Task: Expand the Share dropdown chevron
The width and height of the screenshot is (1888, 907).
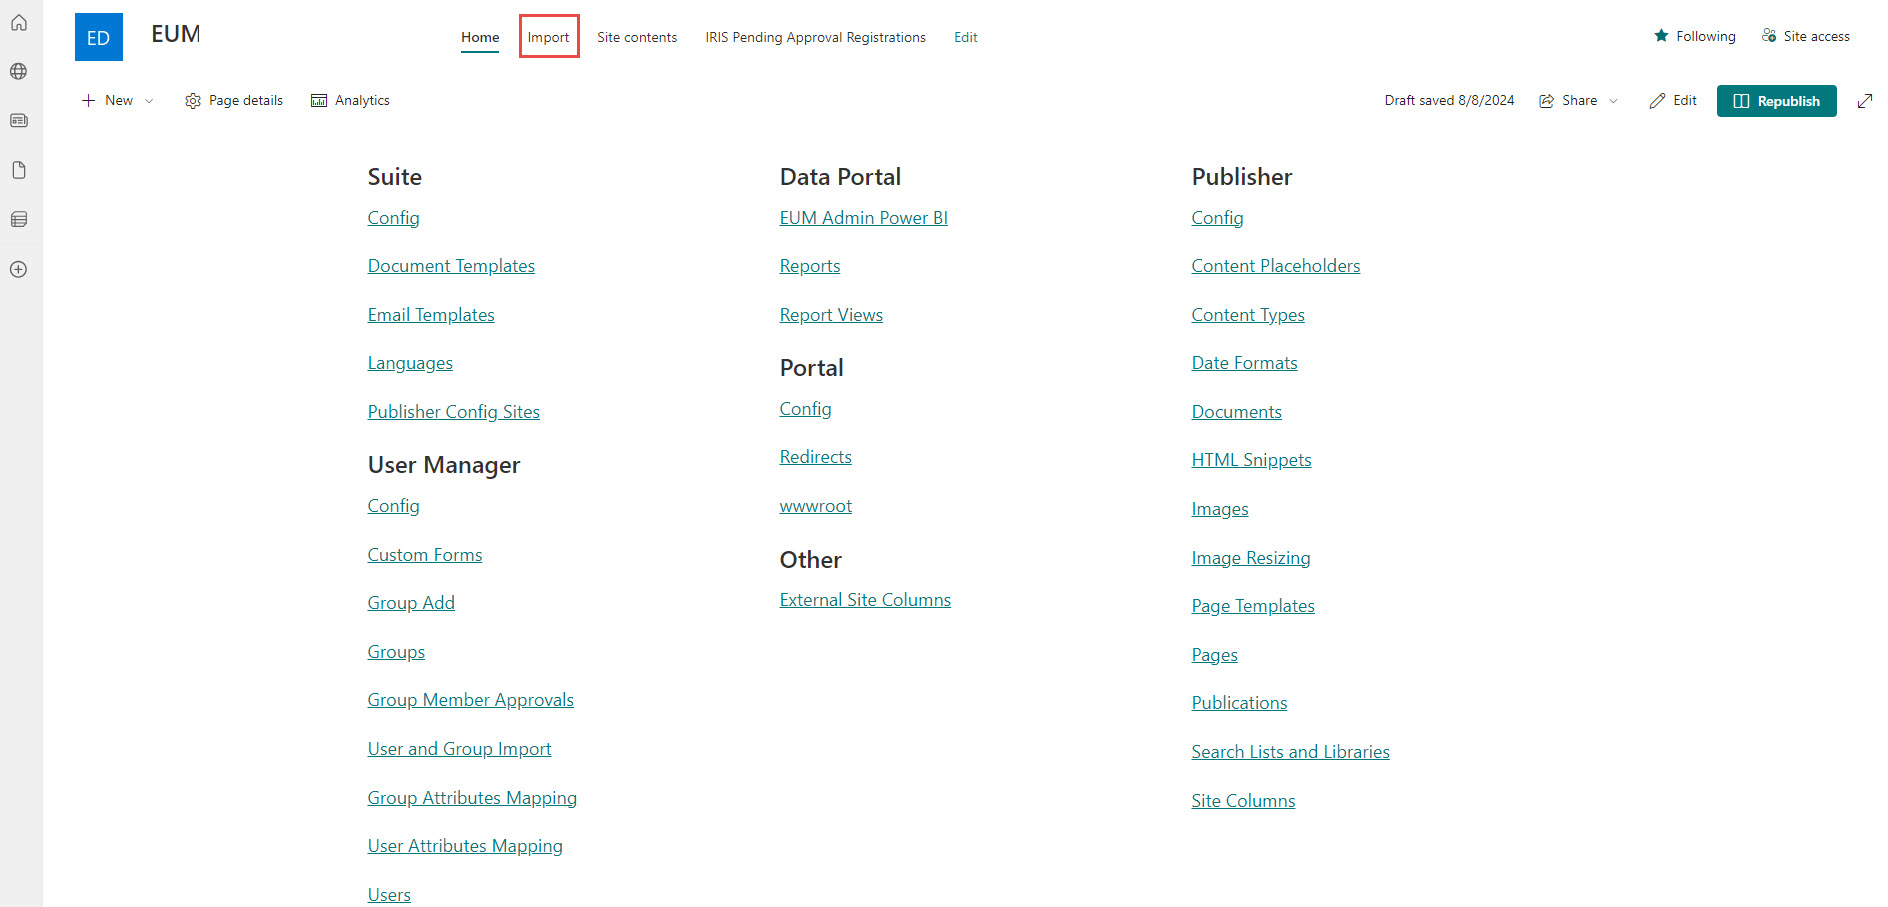Action: tap(1613, 101)
